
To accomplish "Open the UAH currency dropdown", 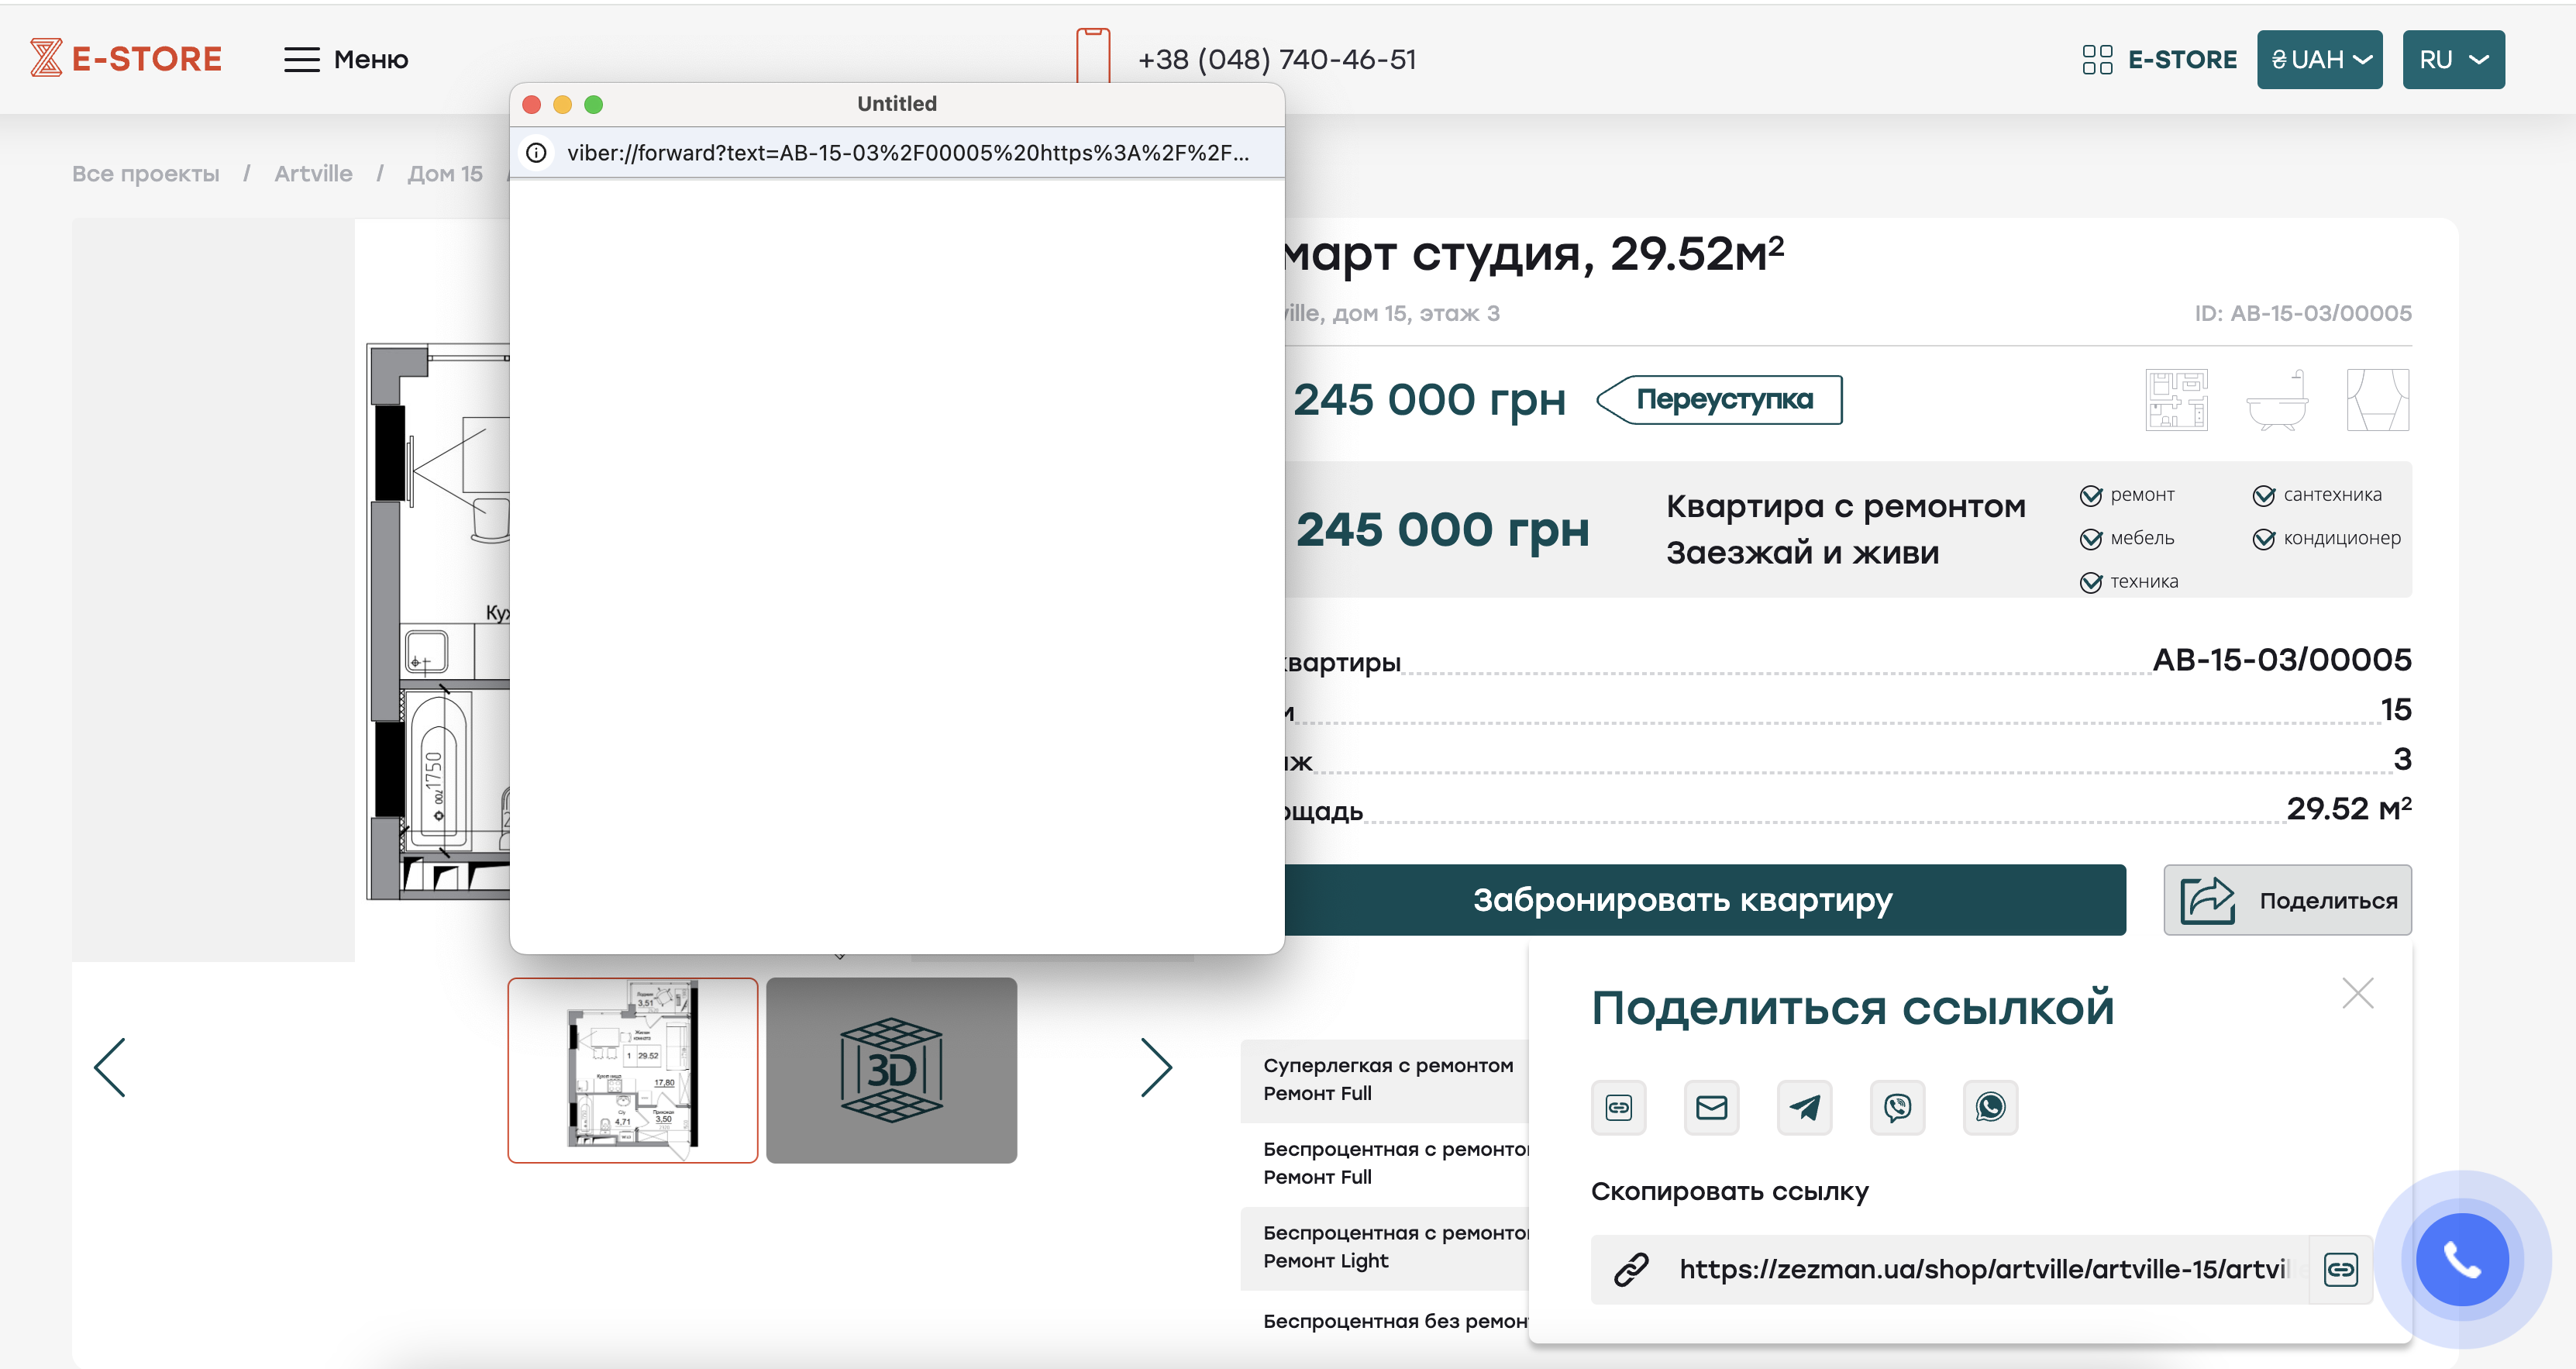I will [2319, 59].
